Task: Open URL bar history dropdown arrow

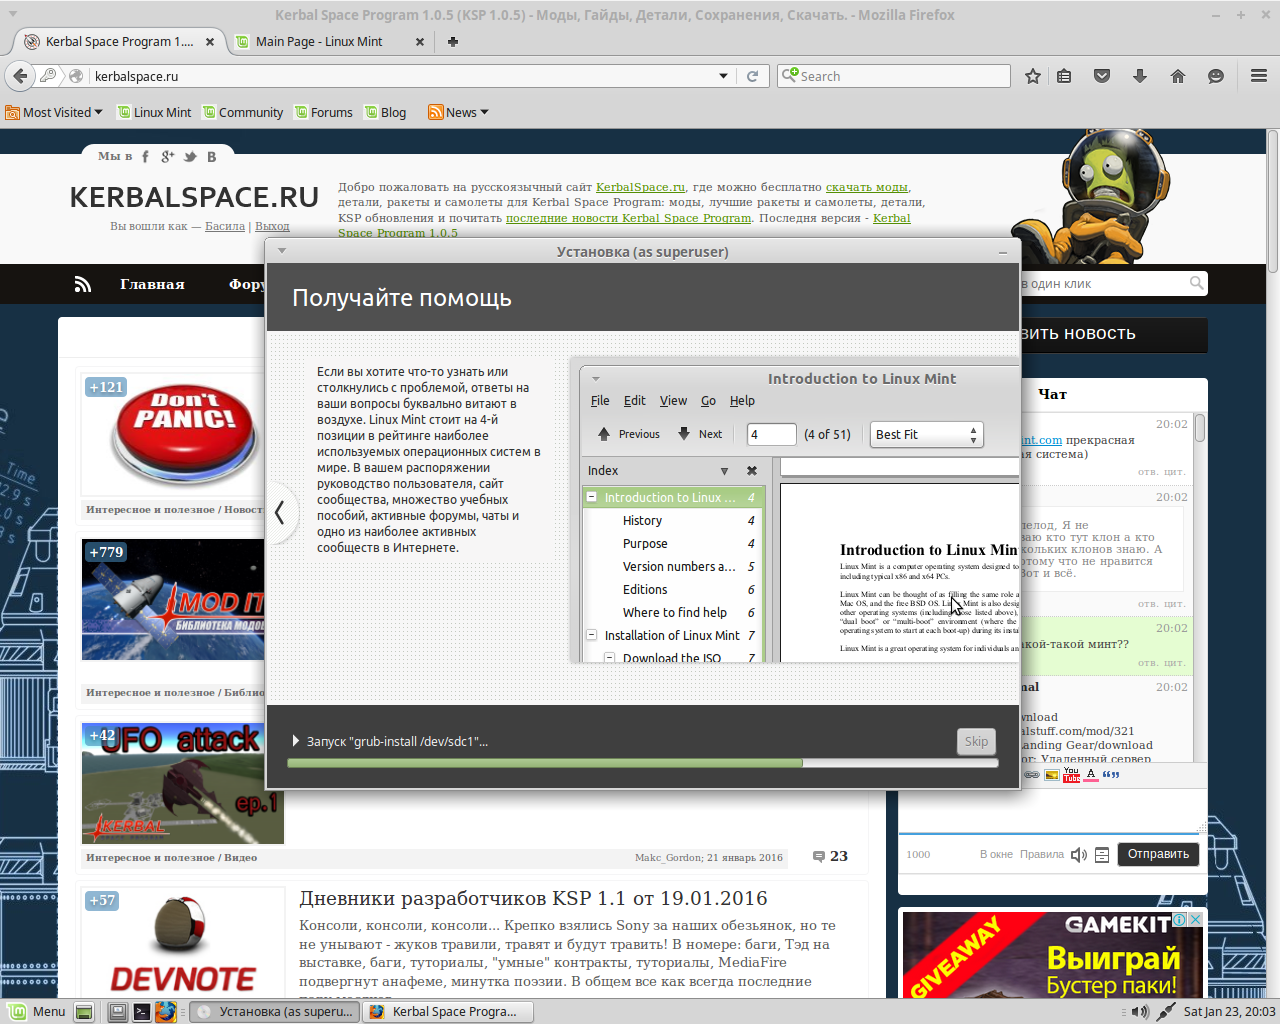Action: 723,76
